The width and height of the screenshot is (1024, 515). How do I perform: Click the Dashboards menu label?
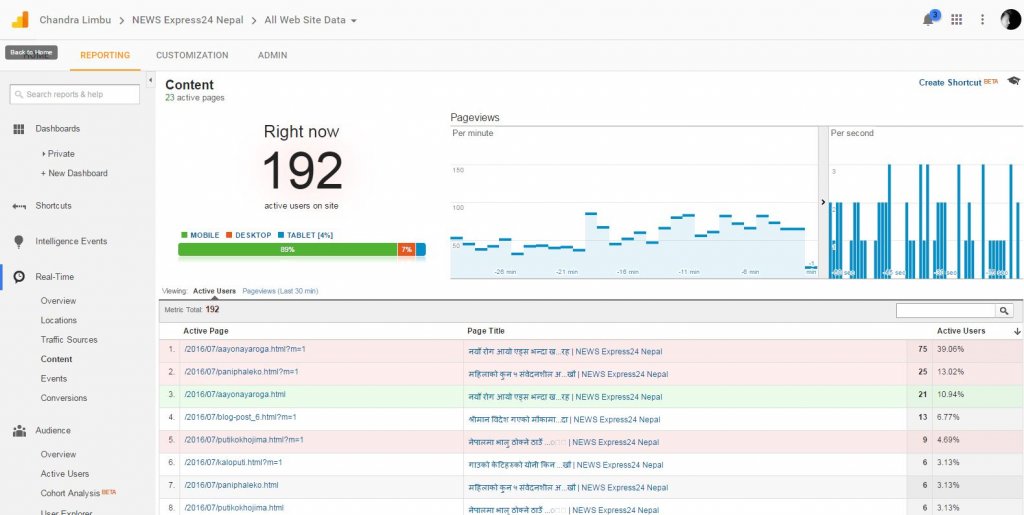click(x=57, y=129)
